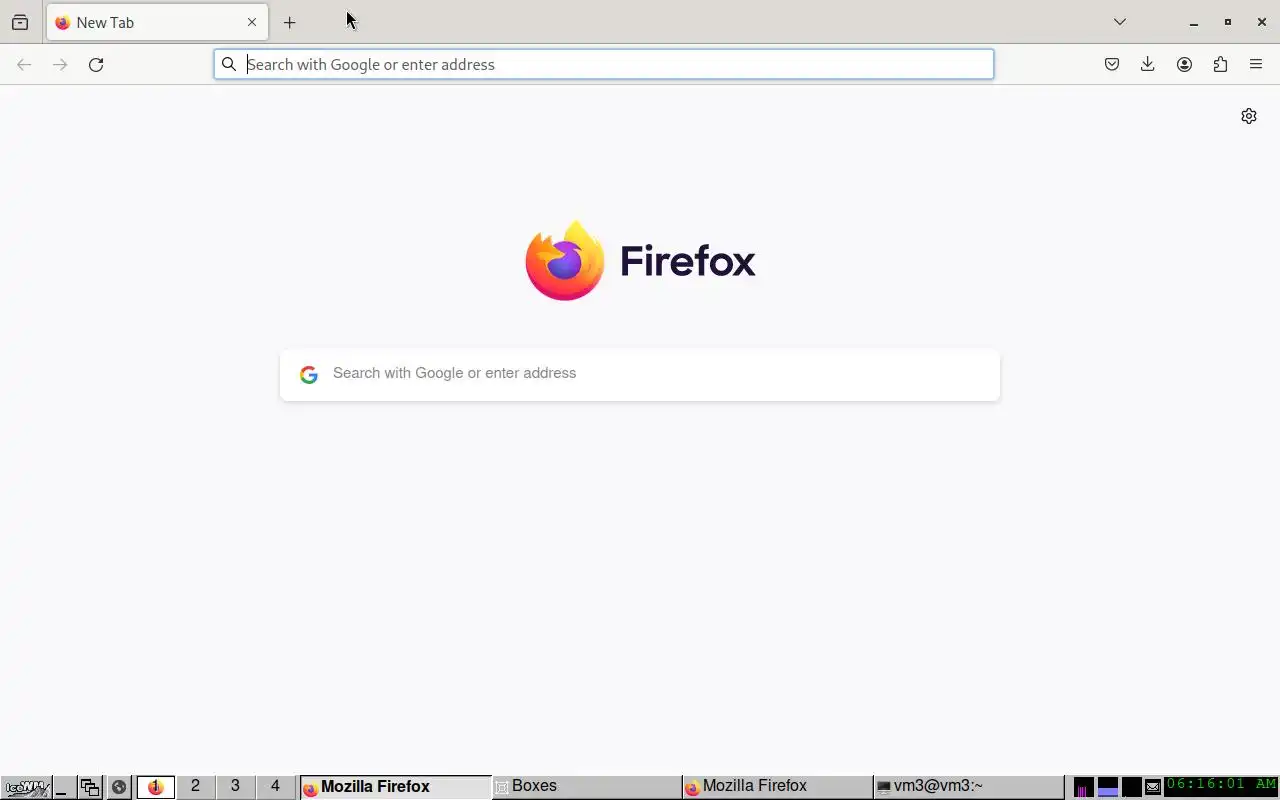1280x800 pixels.
Task: Select active Mozilla Firefox taskbar entry
Action: tap(396, 787)
